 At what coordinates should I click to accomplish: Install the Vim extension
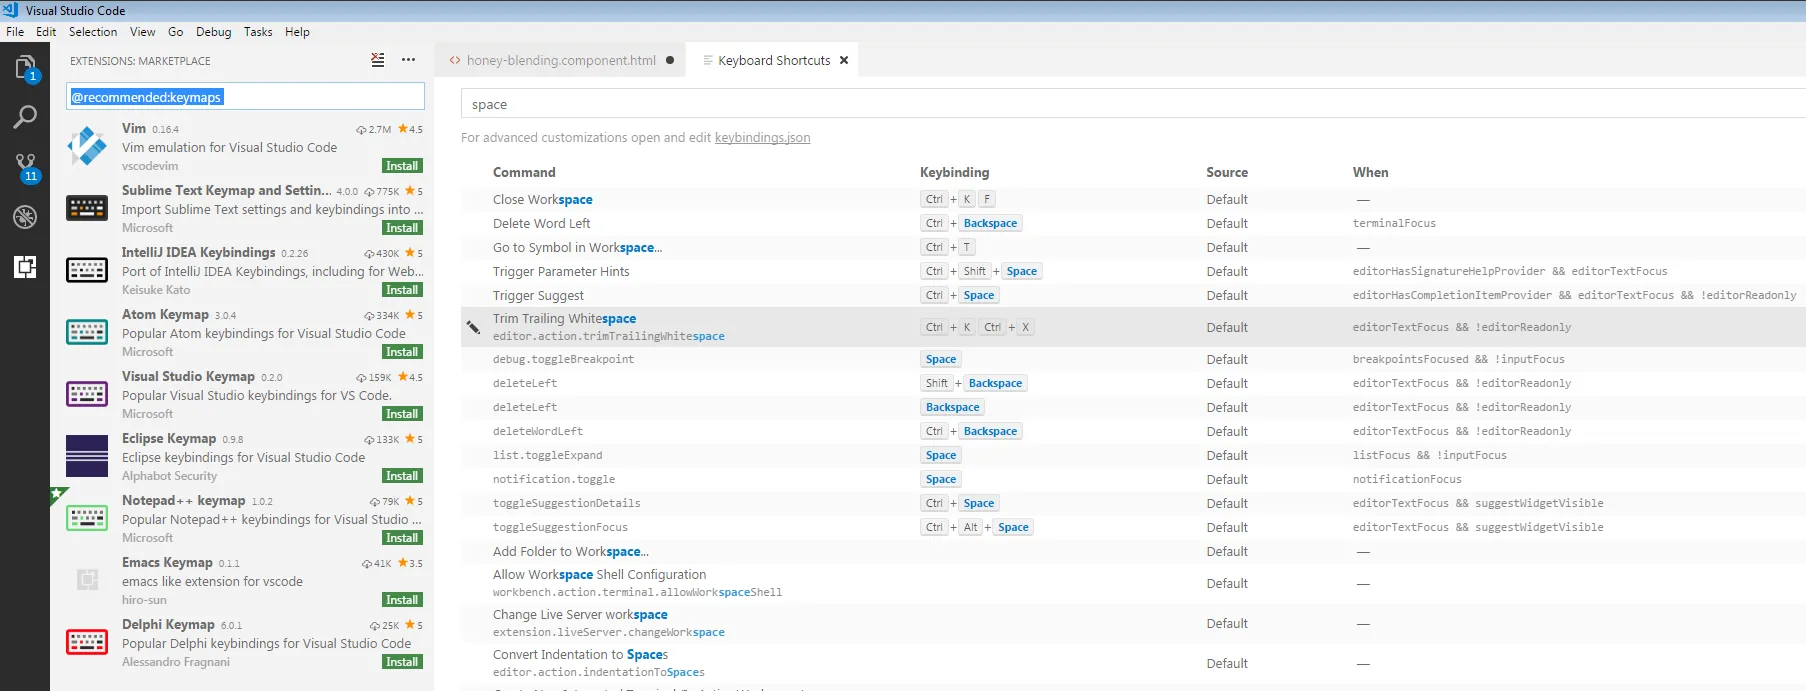pyautogui.click(x=402, y=166)
